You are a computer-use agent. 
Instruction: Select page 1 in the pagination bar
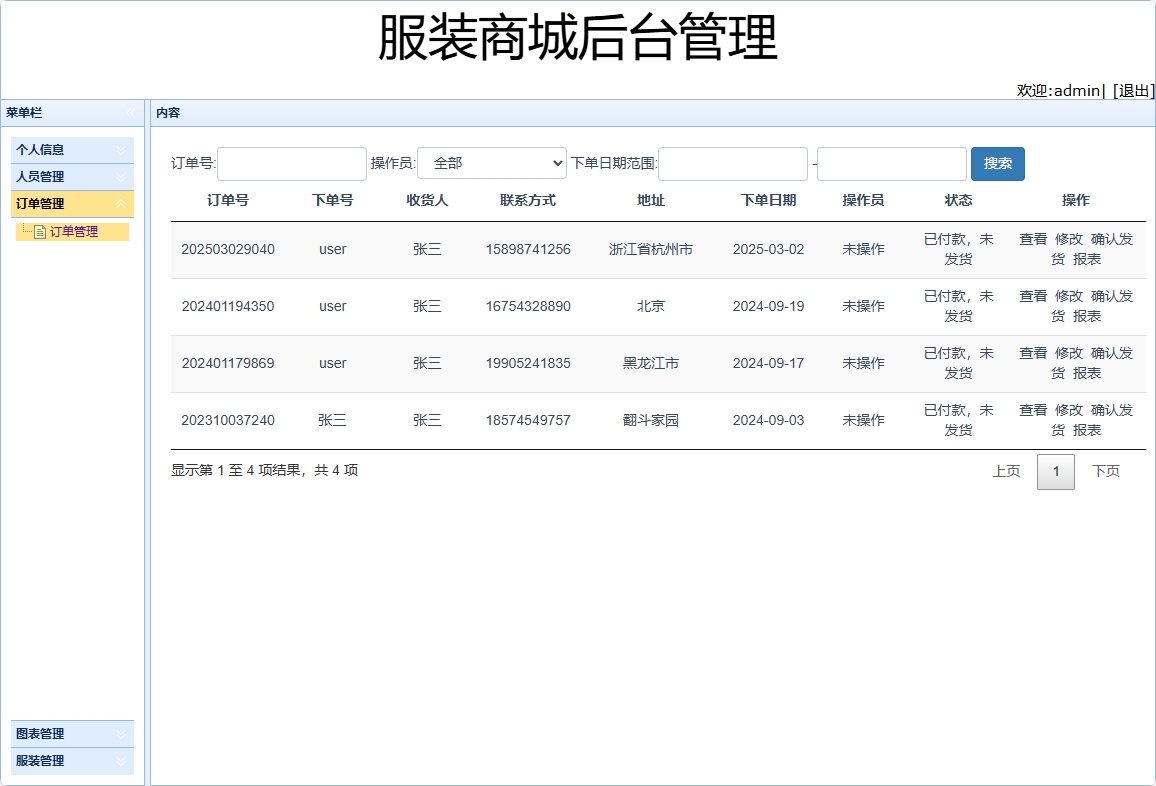pyautogui.click(x=1056, y=471)
